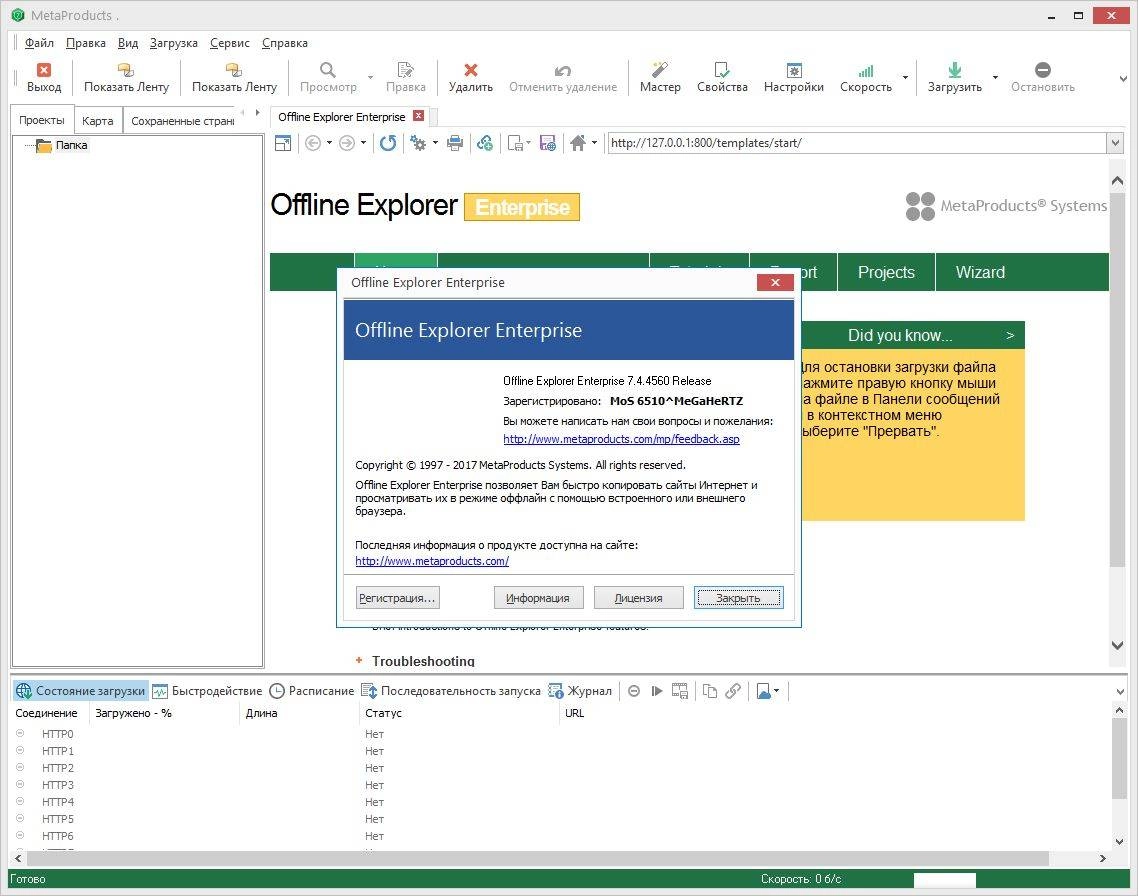Image resolution: width=1138 pixels, height=896 pixels.
Task: Open the Свойства properties icon
Action: pos(721,70)
